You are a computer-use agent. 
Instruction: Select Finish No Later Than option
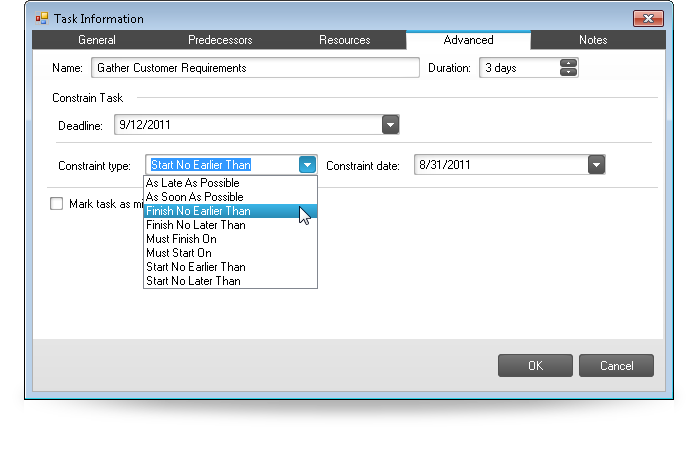point(230,225)
